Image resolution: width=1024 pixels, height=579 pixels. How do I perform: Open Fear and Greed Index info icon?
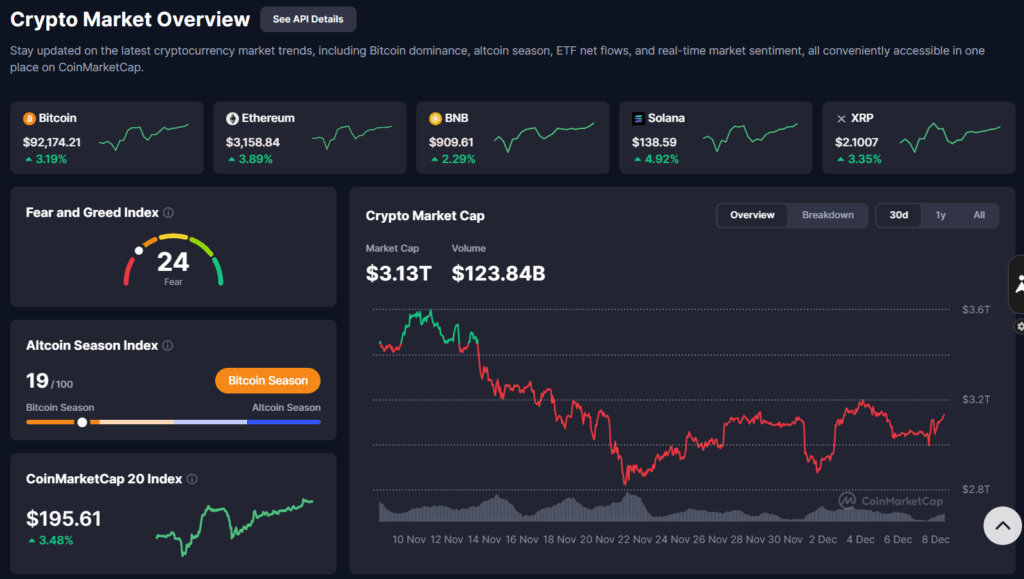point(168,213)
